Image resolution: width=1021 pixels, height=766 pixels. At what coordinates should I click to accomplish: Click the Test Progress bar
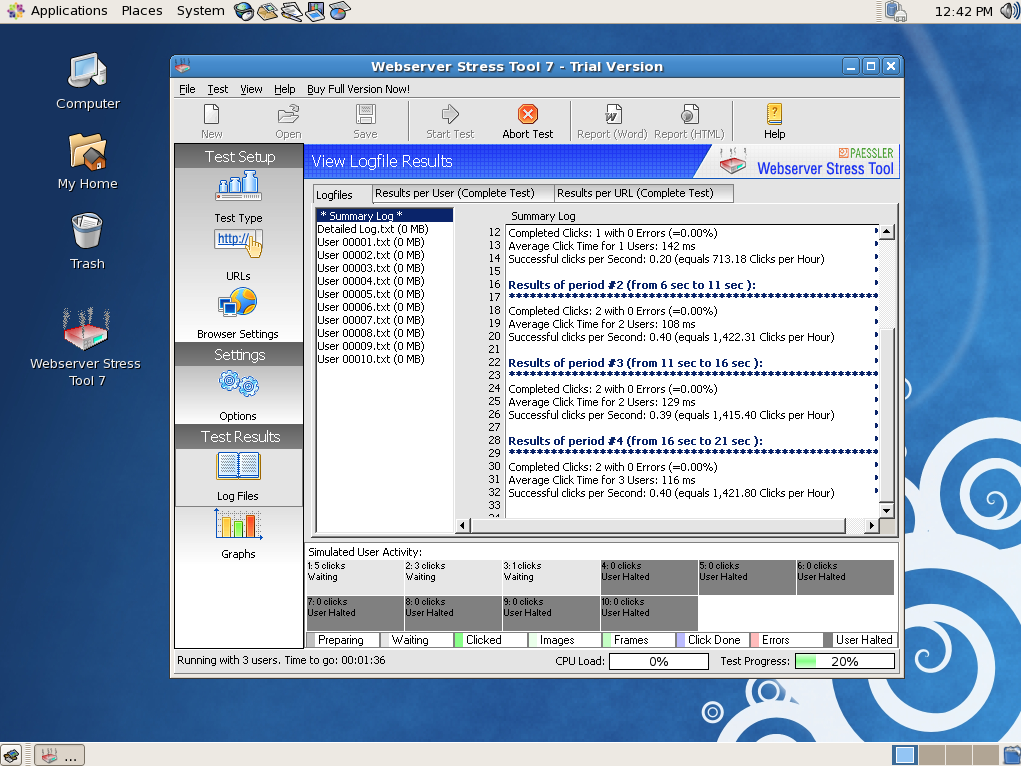[845, 661]
